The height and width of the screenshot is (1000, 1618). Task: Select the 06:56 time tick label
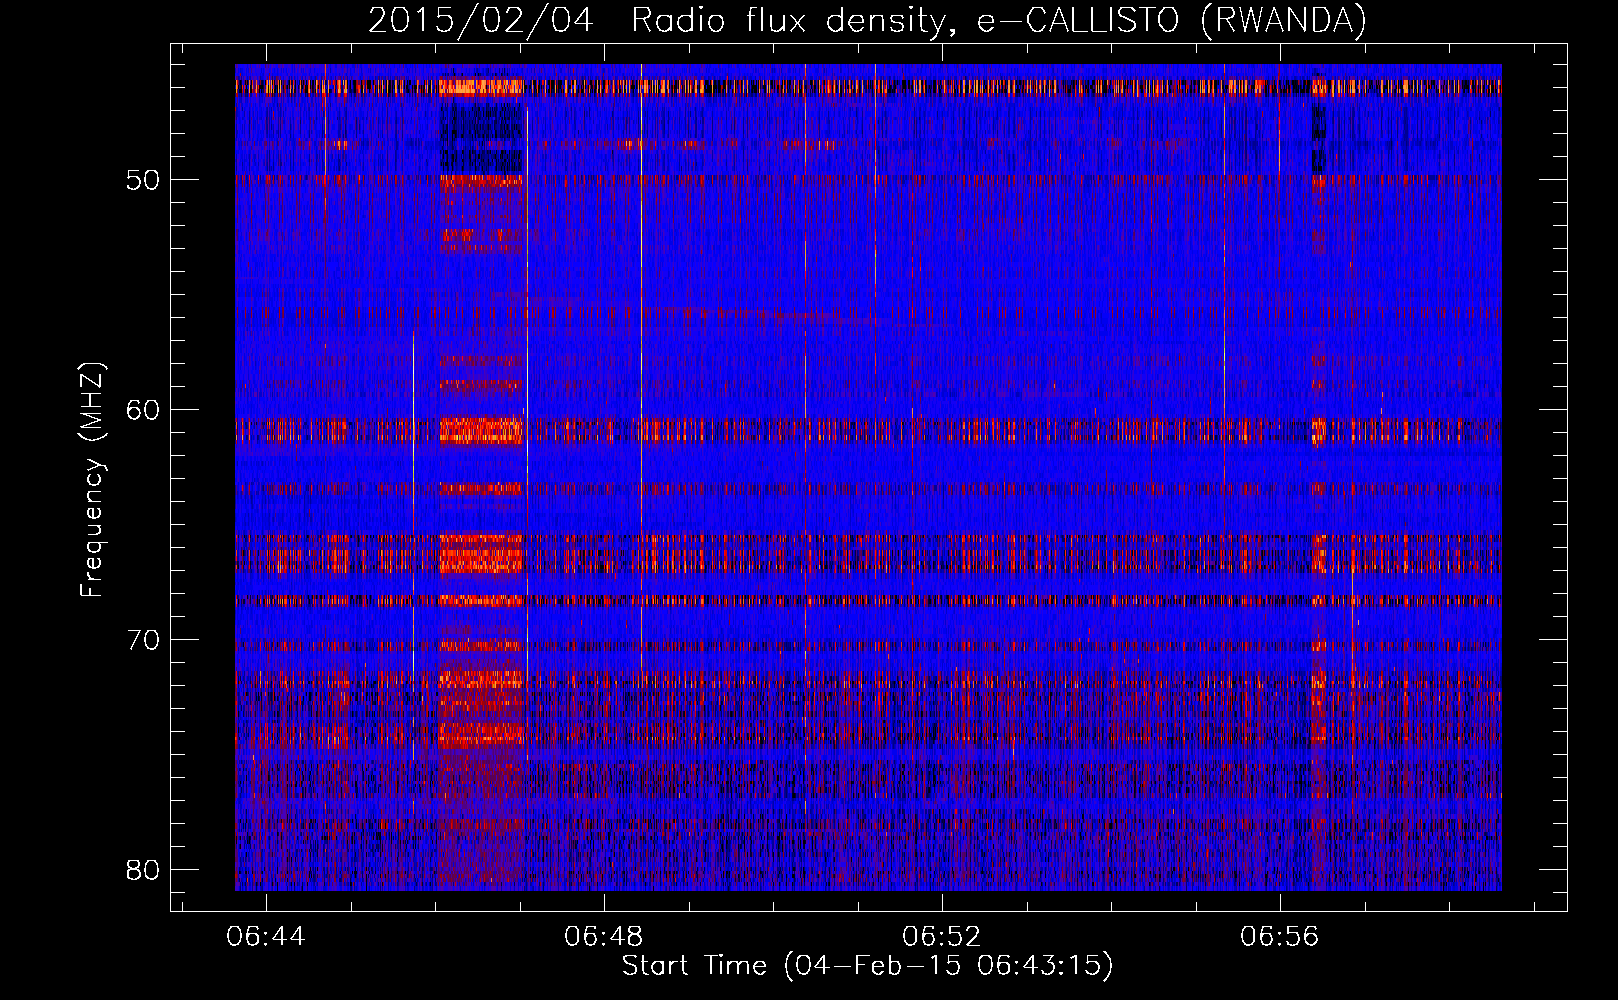coord(1280,936)
